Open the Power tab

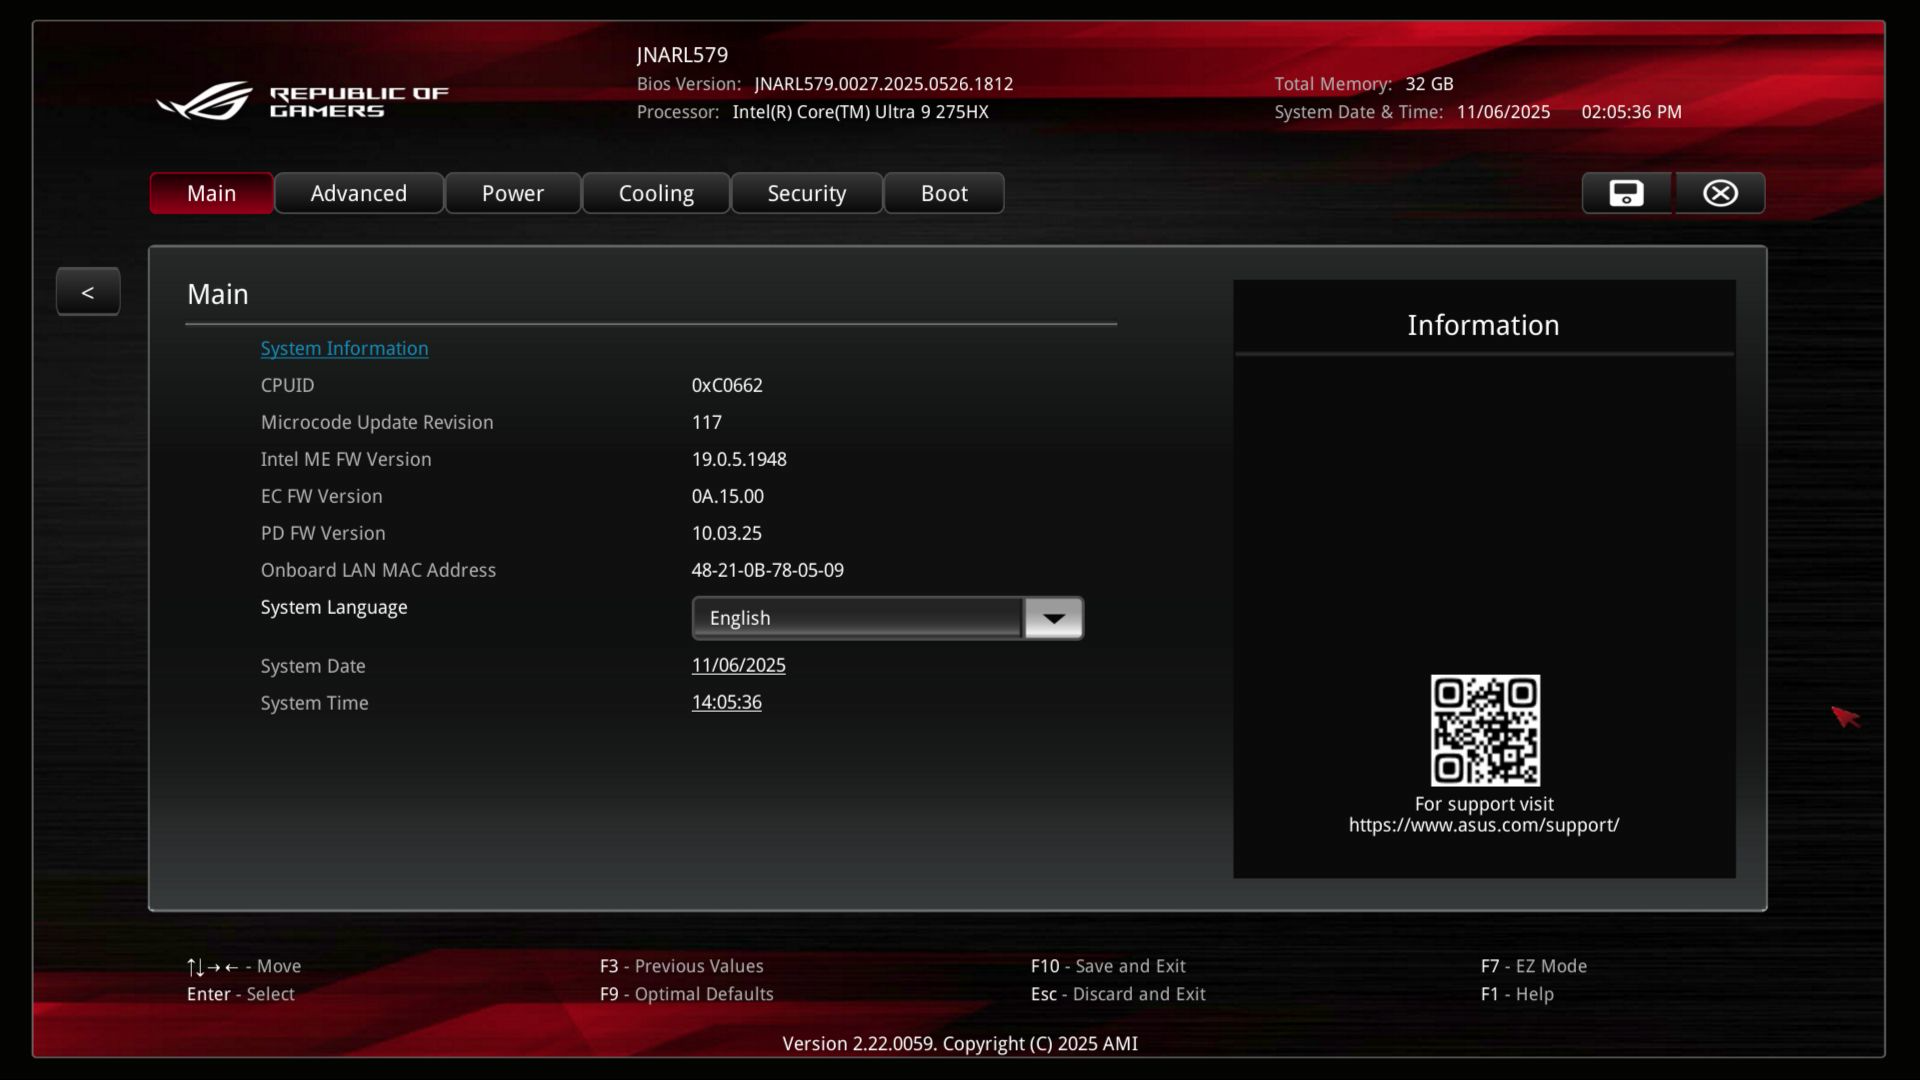point(512,193)
